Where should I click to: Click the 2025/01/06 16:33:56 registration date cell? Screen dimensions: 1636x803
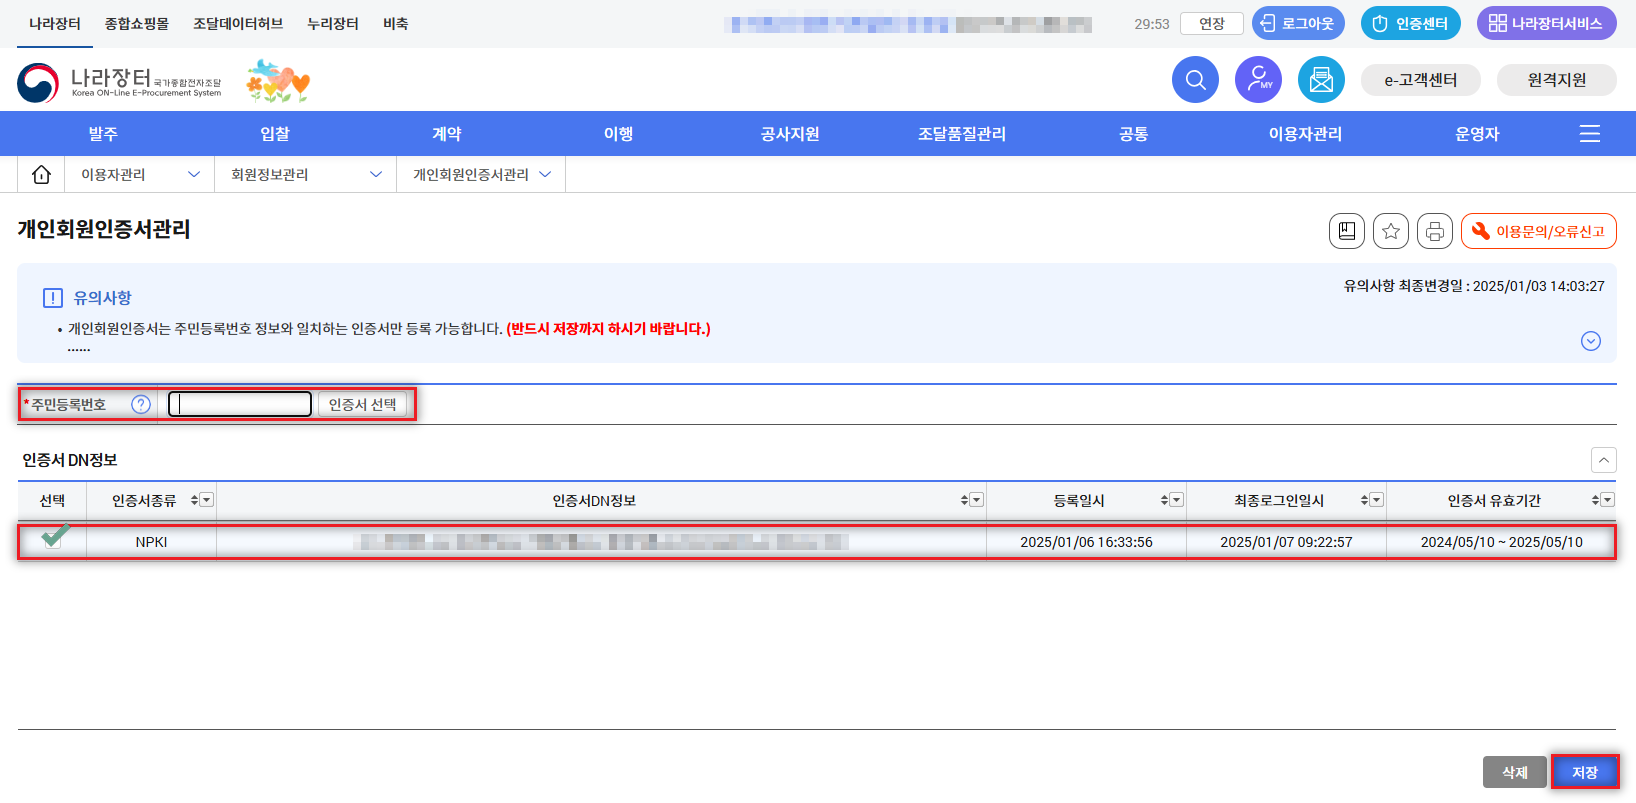[1086, 542]
